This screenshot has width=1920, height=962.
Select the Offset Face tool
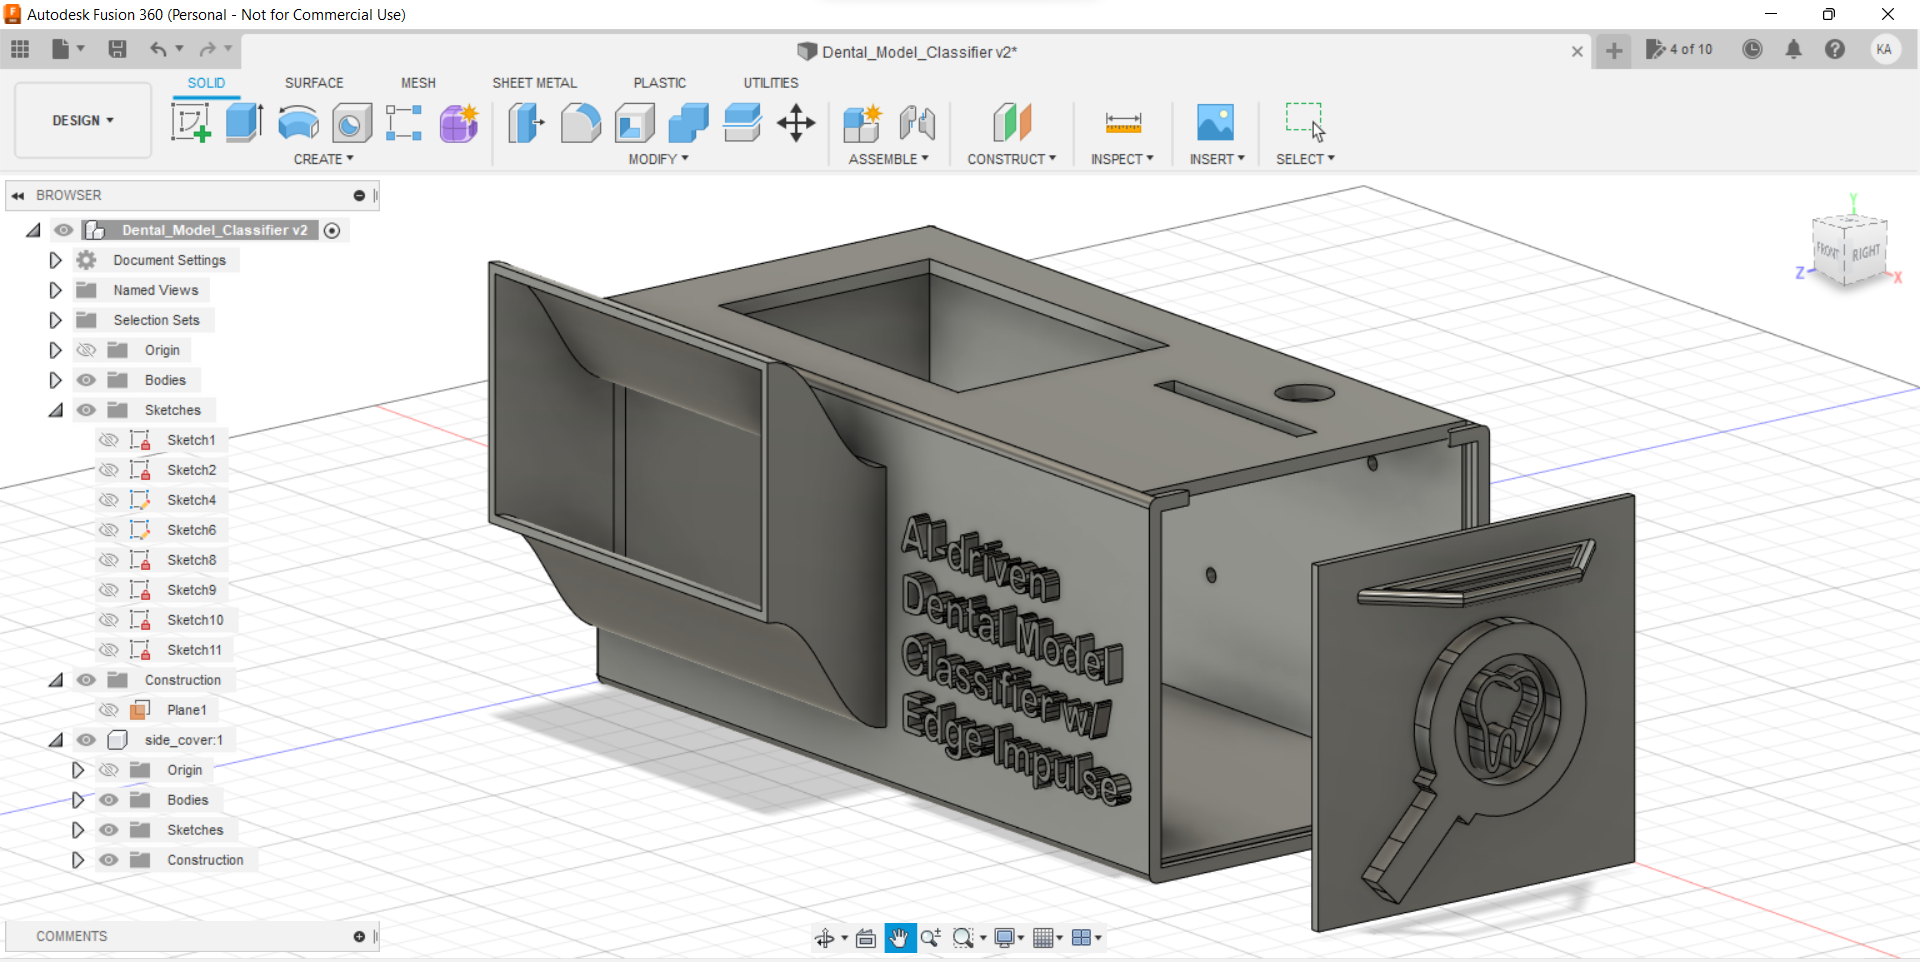pyautogui.click(x=742, y=123)
